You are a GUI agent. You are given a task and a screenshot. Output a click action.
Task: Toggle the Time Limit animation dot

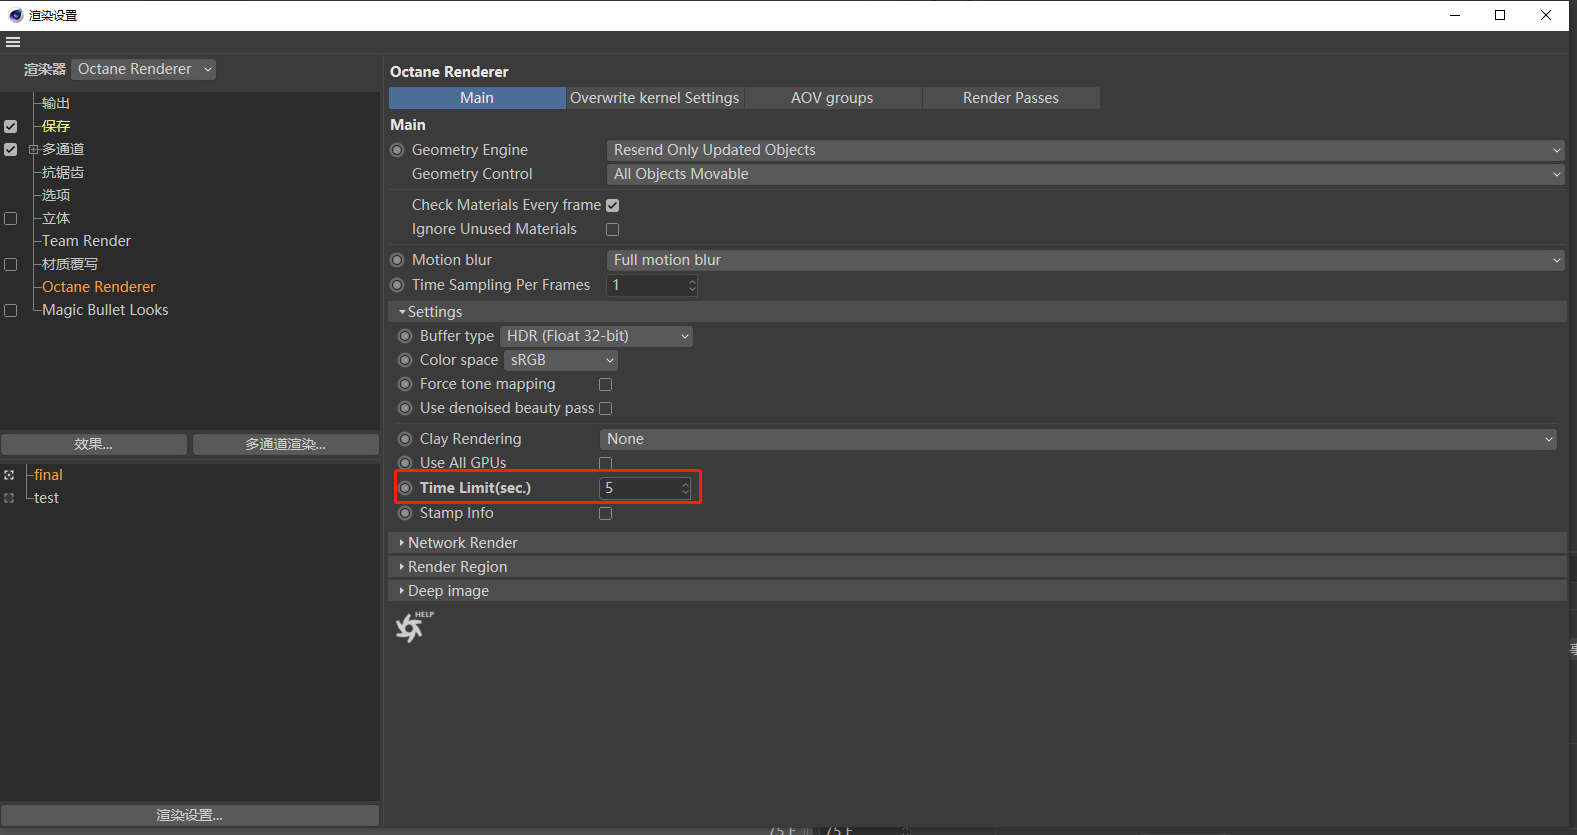405,488
